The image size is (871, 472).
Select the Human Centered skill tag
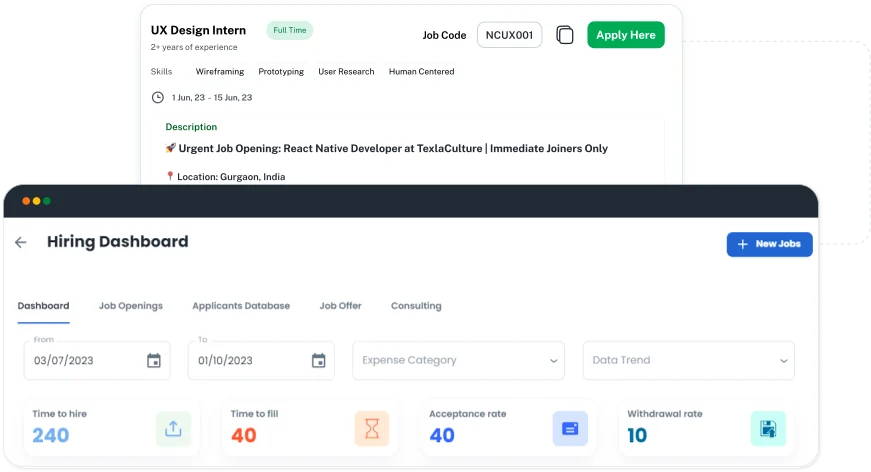point(422,72)
